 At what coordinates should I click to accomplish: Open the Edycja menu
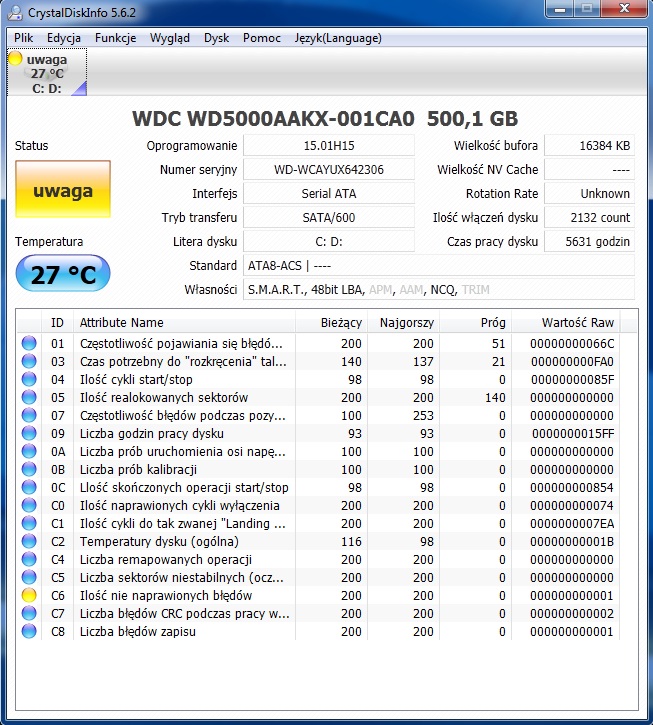pos(64,38)
